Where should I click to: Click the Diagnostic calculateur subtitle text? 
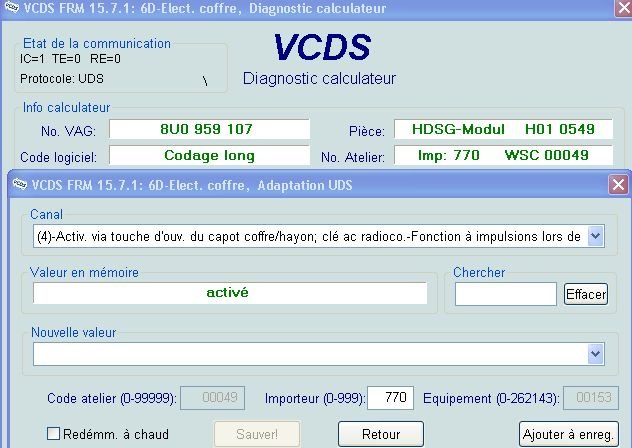click(x=319, y=79)
